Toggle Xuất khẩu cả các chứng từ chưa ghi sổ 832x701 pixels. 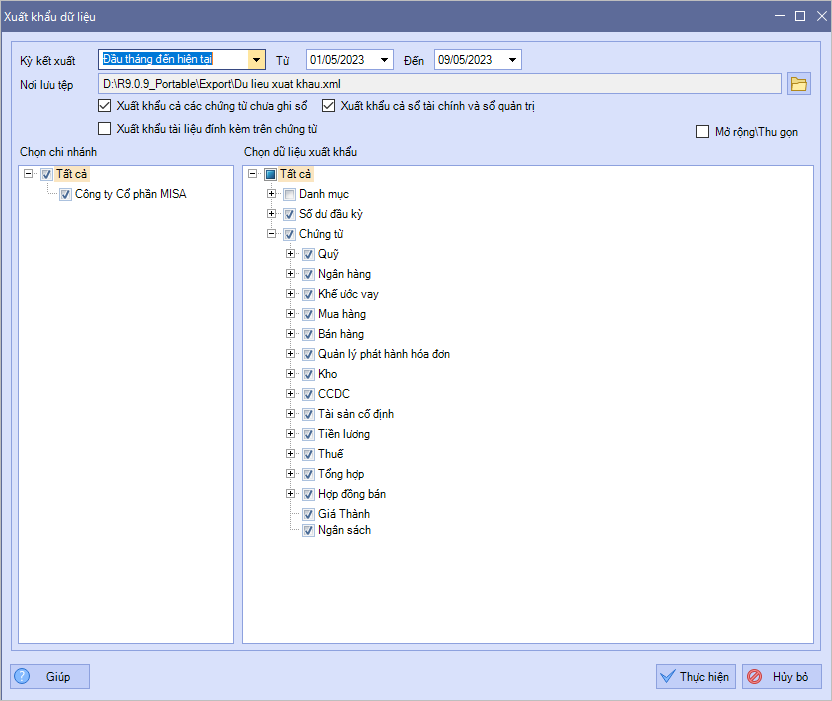pyautogui.click(x=106, y=106)
